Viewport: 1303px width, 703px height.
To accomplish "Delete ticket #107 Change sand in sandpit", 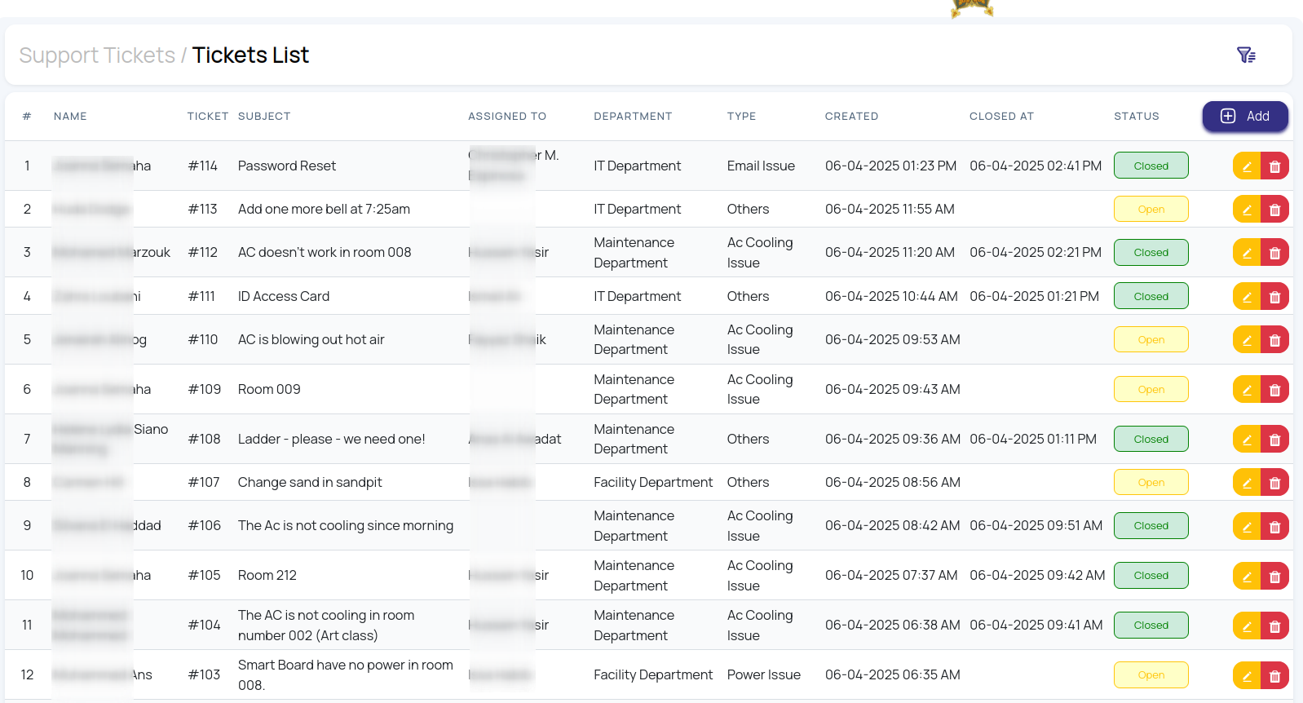I will click(1275, 482).
